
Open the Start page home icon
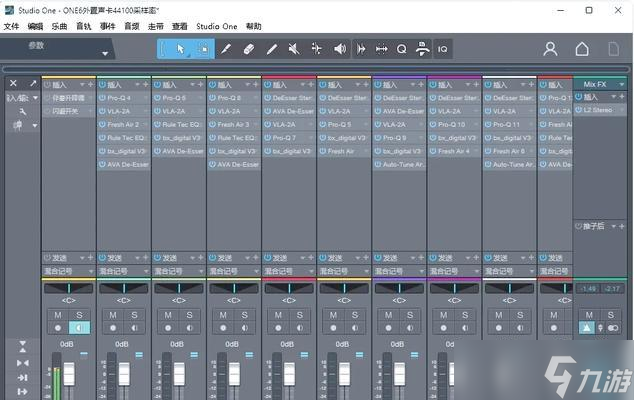point(582,48)
